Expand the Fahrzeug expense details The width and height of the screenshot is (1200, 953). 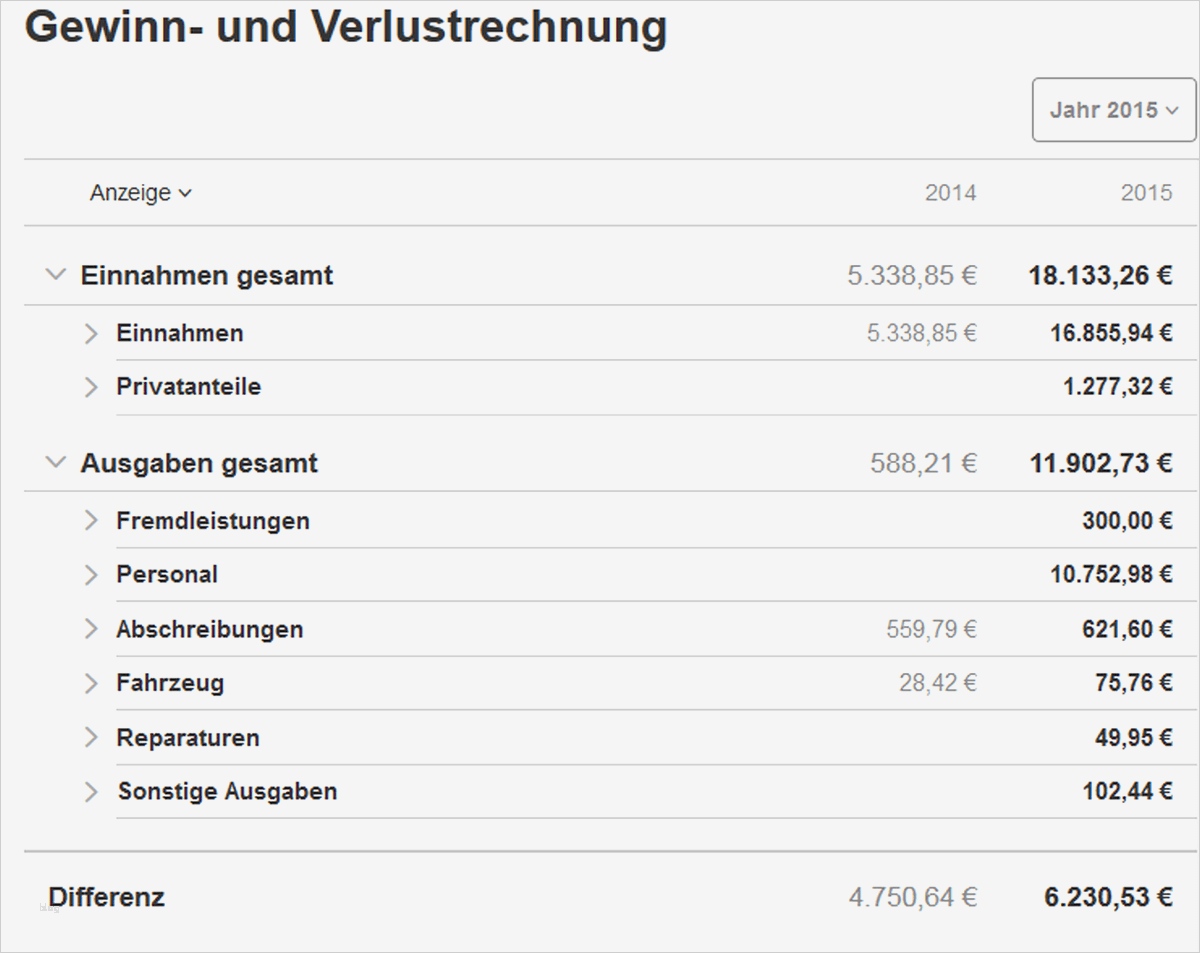[x=90, y=683]
